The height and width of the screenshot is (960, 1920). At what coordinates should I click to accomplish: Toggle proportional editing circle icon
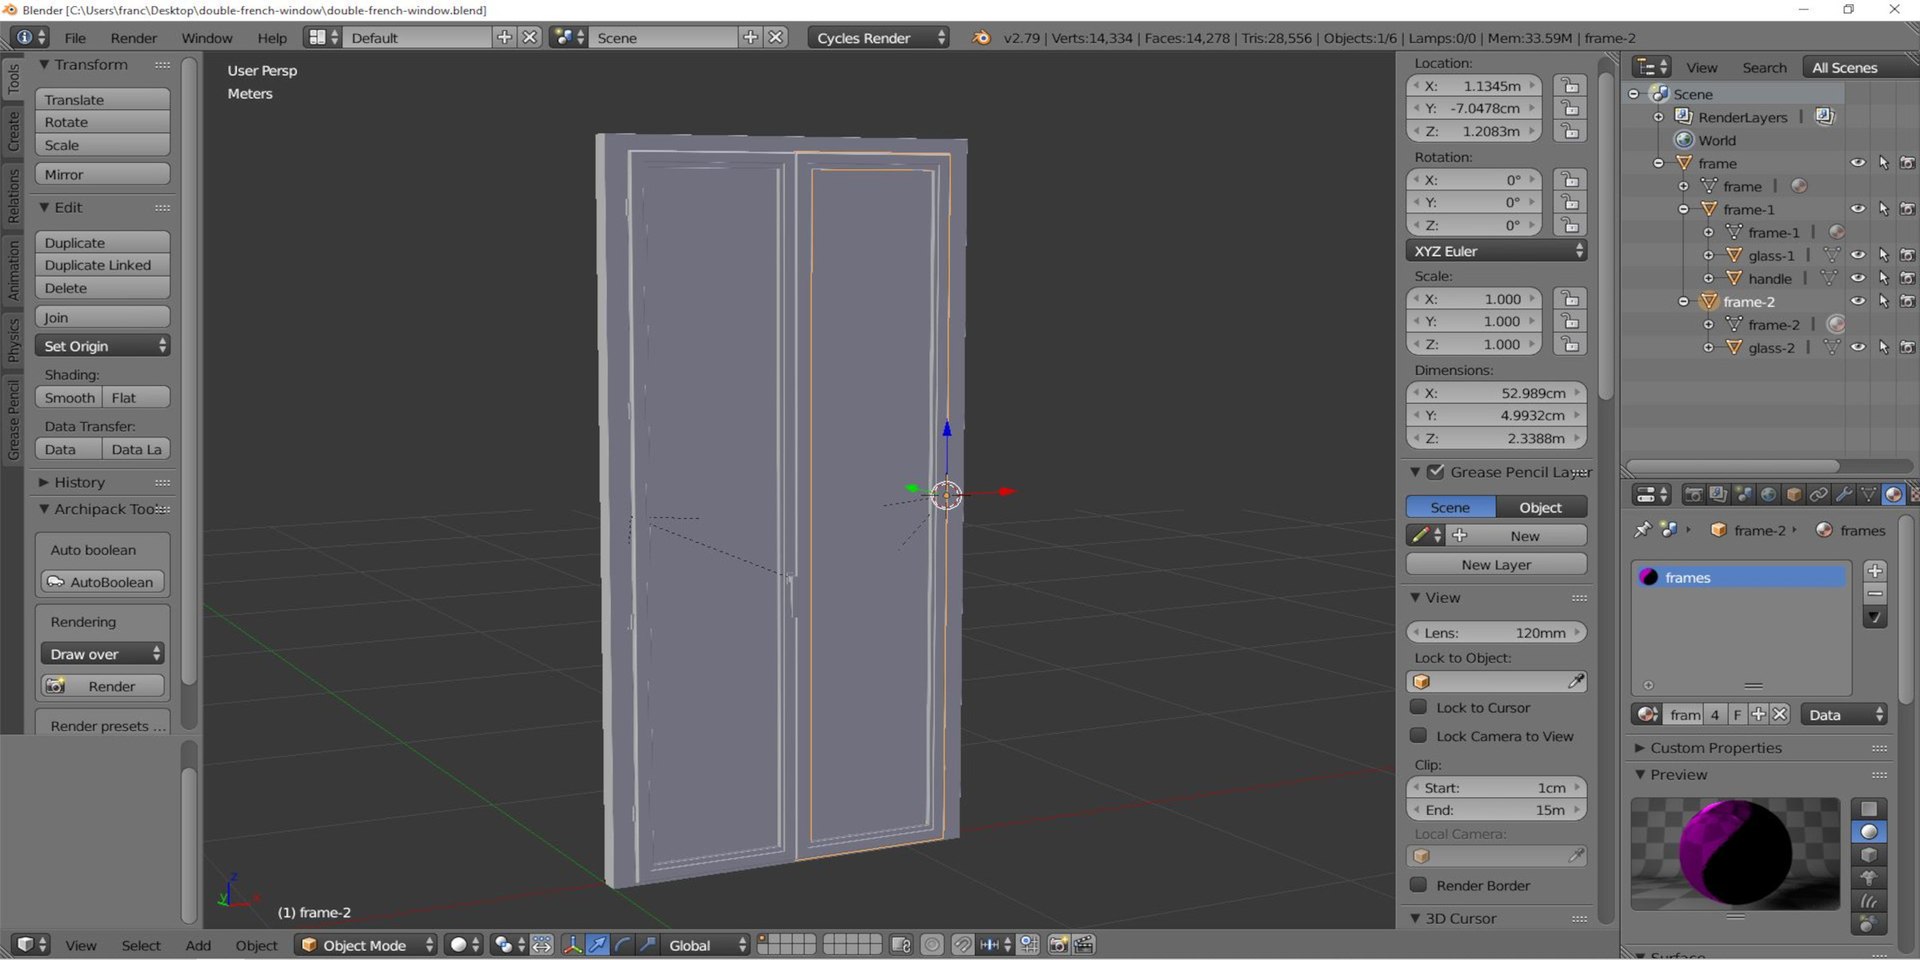coord(932,945)
